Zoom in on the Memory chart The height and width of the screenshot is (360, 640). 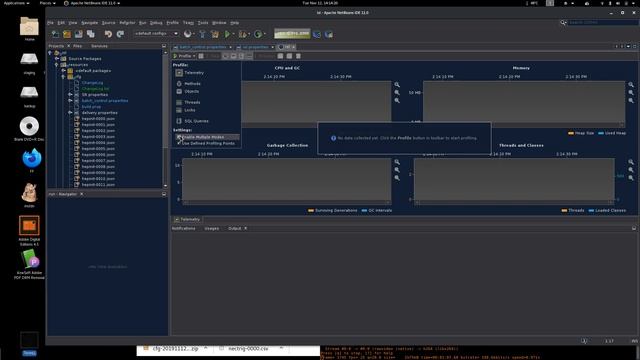point(631,84)
